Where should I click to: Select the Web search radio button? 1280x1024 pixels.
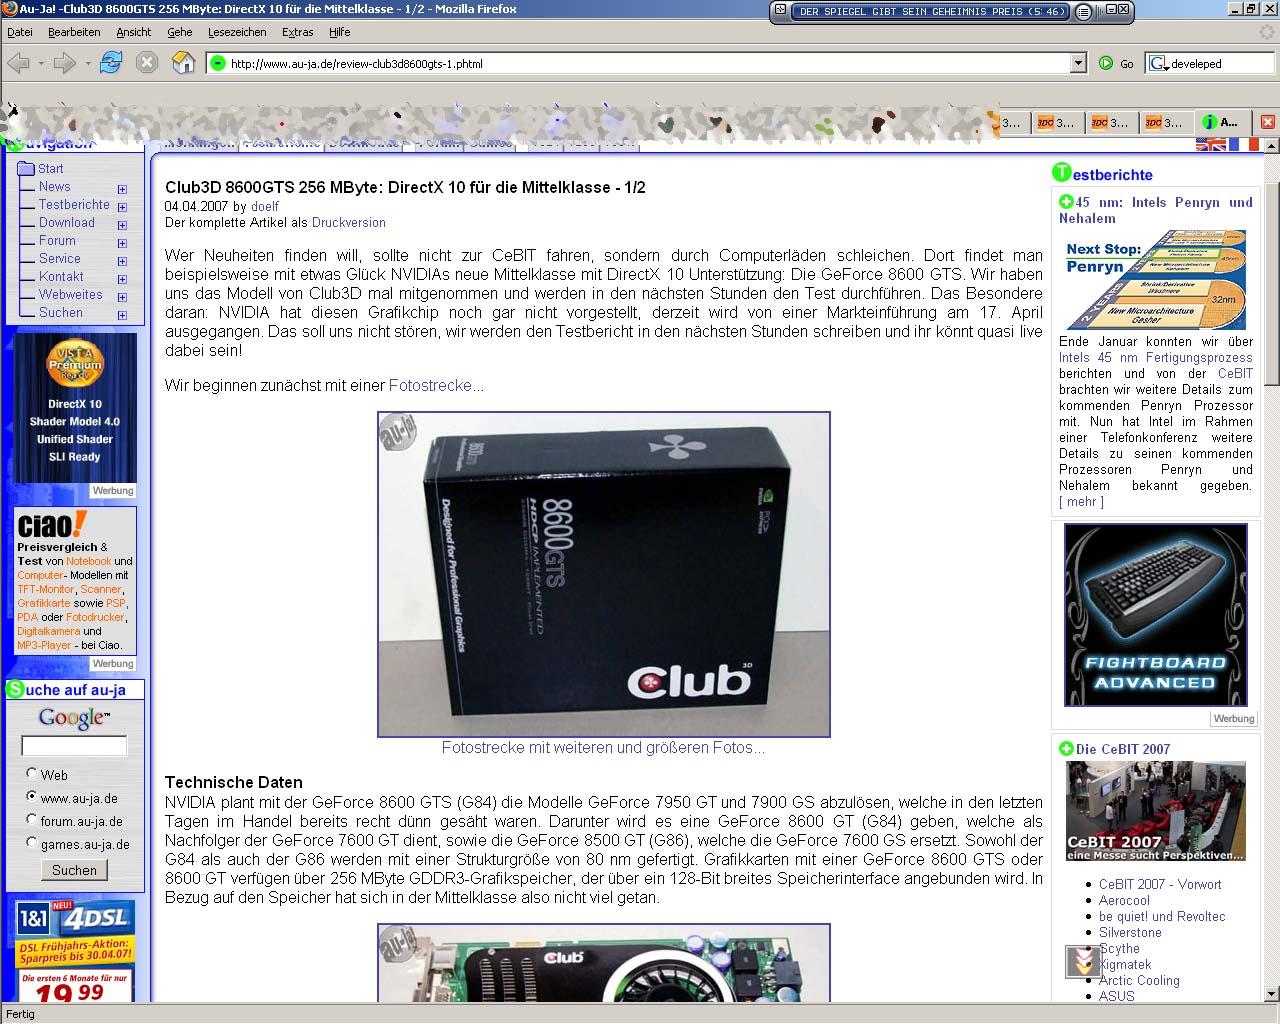(32, 773)
